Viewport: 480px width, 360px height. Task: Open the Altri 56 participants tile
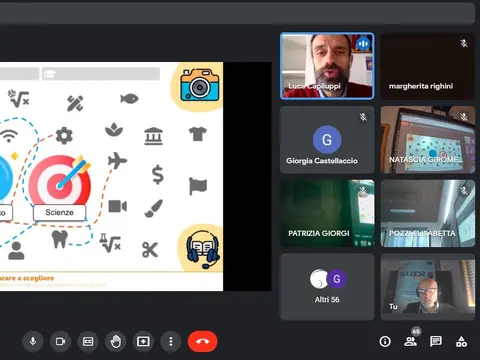tap(327, 287)
